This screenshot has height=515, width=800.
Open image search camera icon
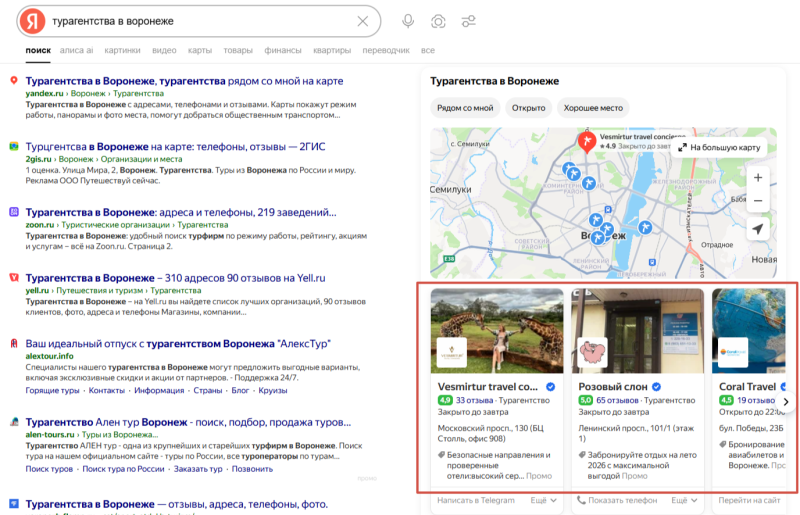pos(438,21)
